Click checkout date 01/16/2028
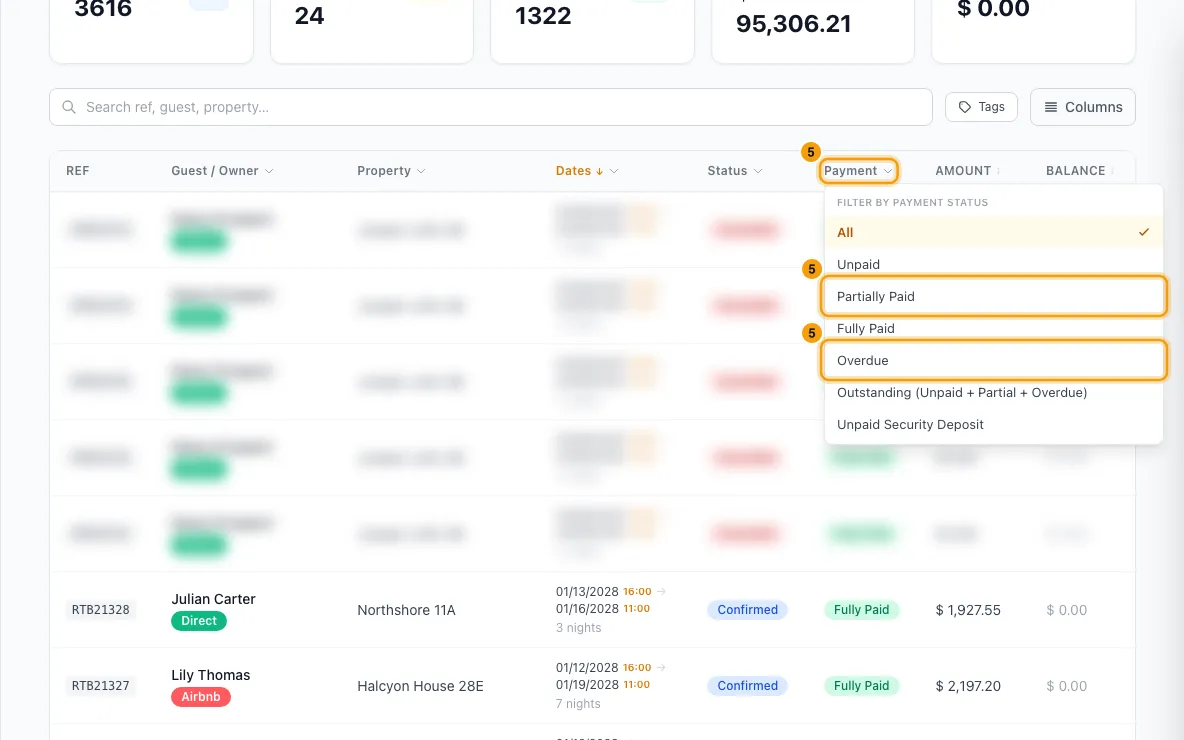1184x740 pixels. [x=587, y=609]
